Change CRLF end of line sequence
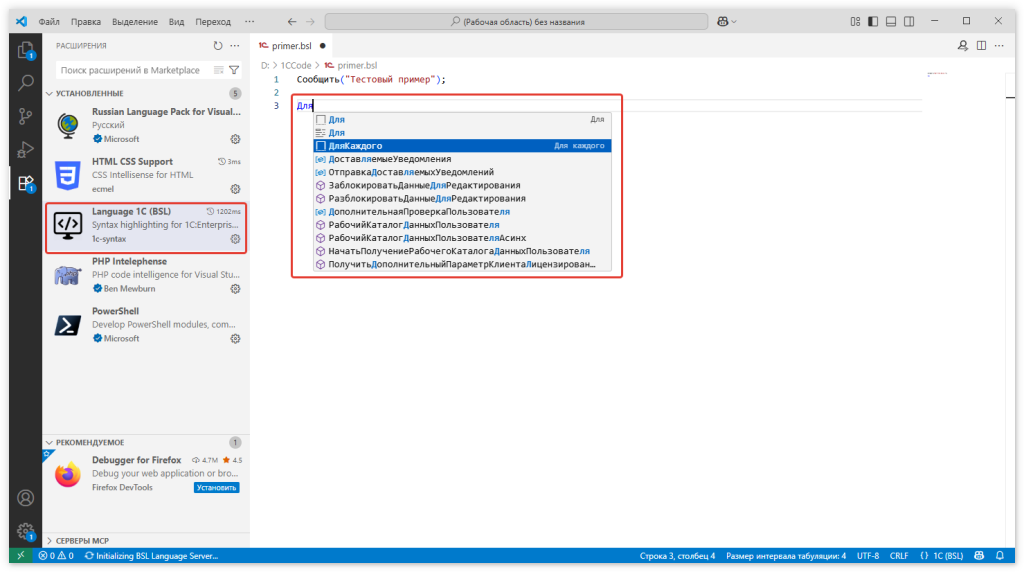The height and width of the screenshot is (572, 1024). 899,556
